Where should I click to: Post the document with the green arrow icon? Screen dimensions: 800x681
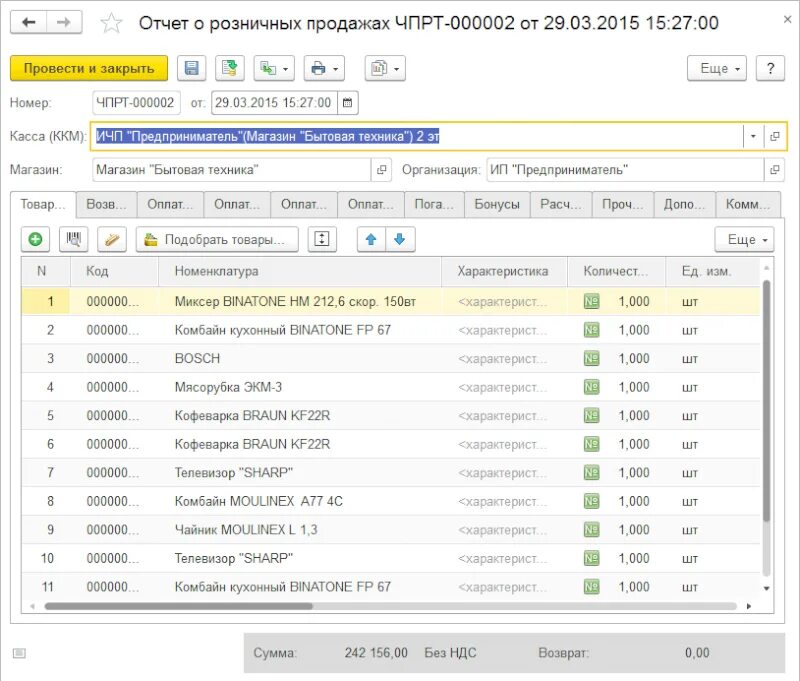click(230, 68)
